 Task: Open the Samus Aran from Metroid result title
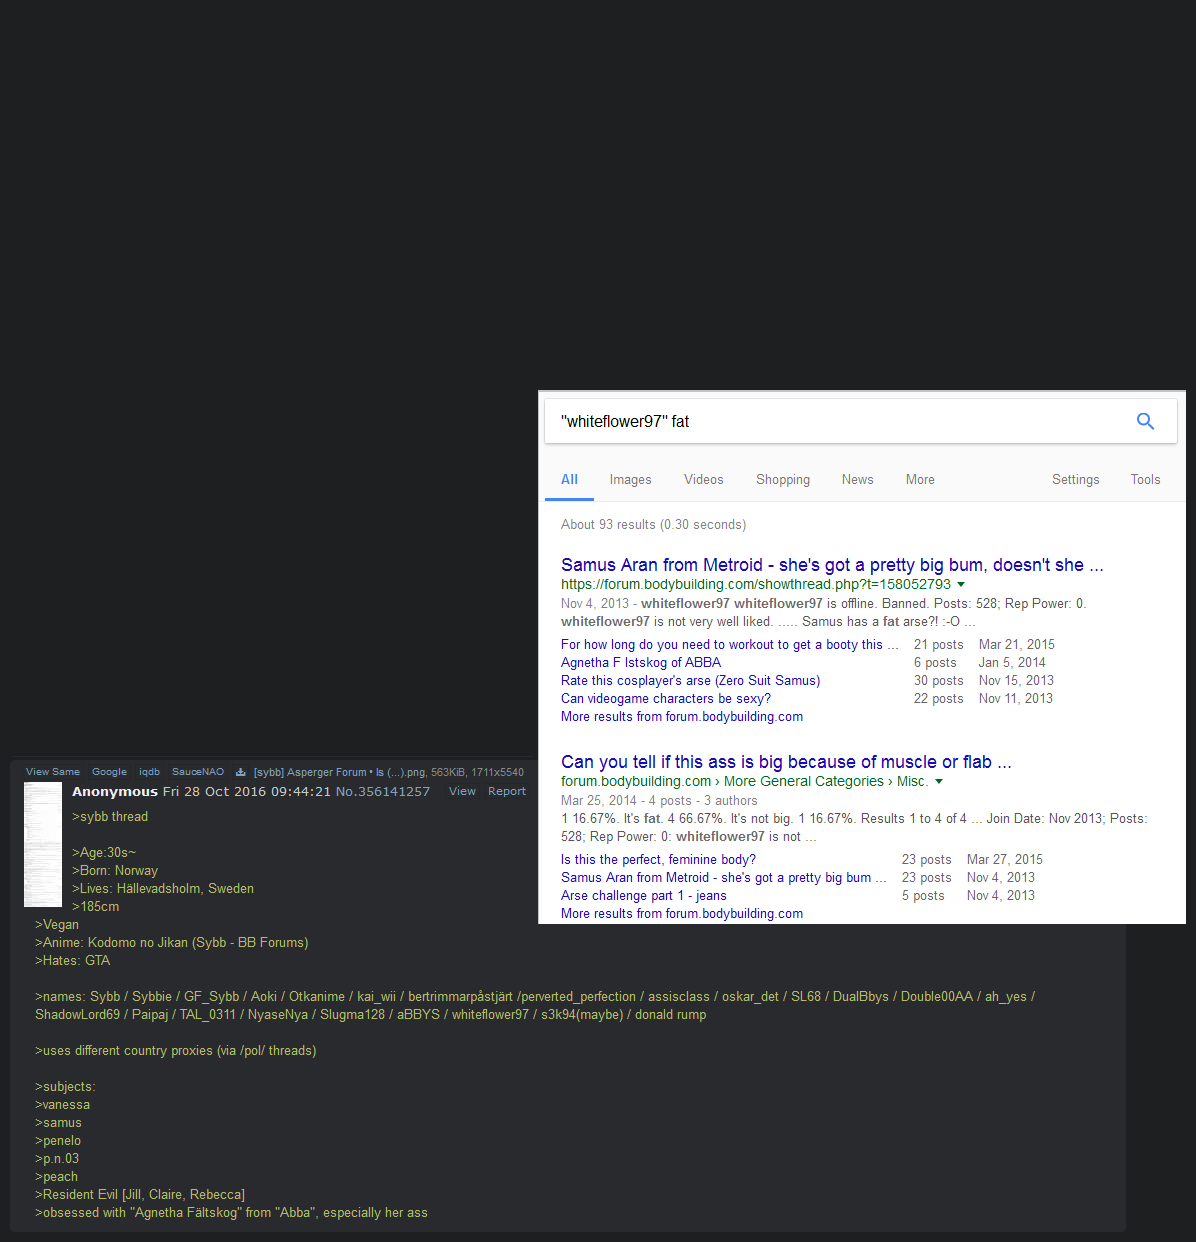coord(832,565)
